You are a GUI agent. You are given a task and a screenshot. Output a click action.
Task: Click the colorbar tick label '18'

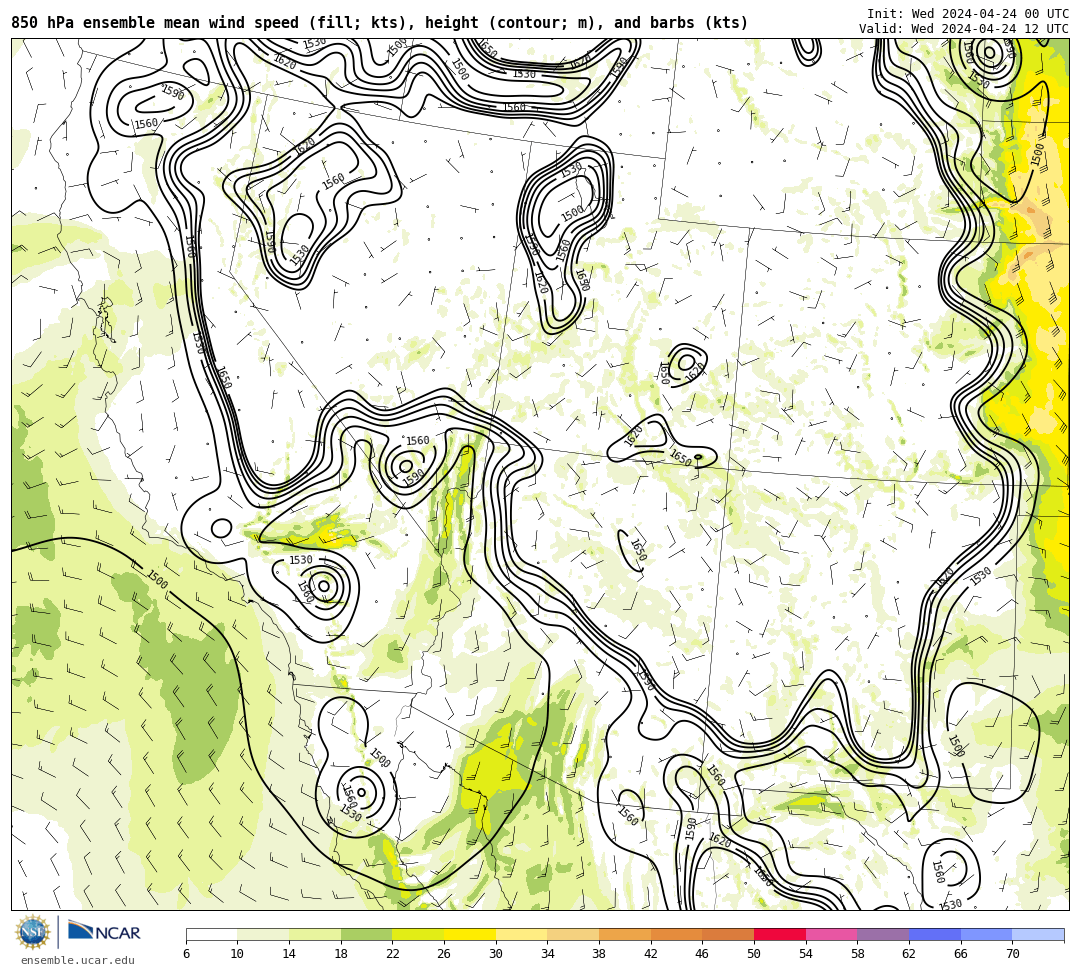click(340, 954)
